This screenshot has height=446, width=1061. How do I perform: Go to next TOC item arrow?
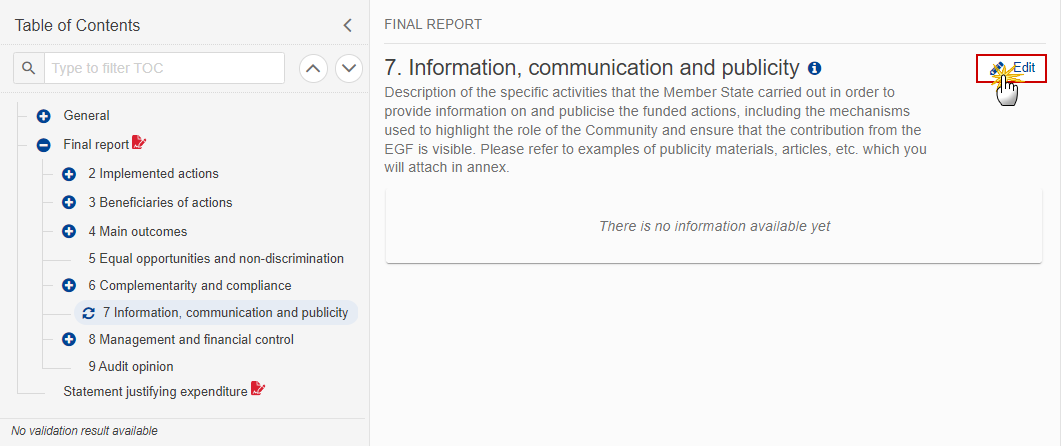coord(349,68)
